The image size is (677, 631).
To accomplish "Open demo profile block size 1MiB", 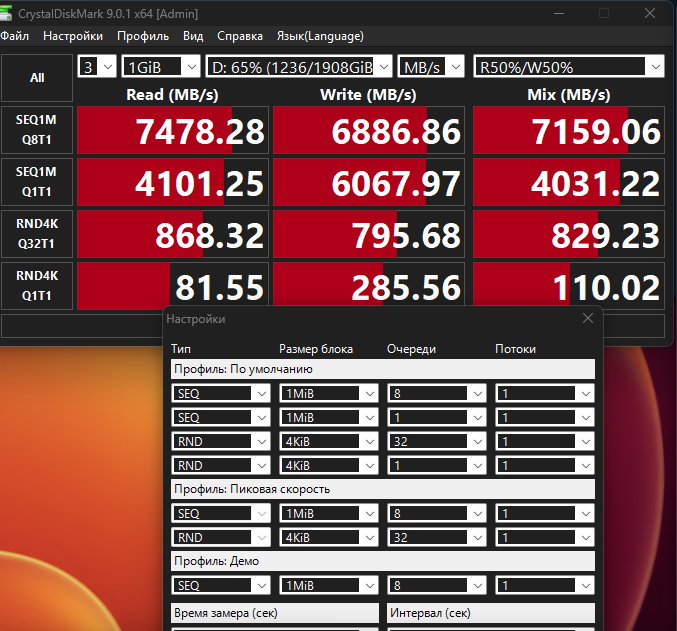I will (329, 585).
